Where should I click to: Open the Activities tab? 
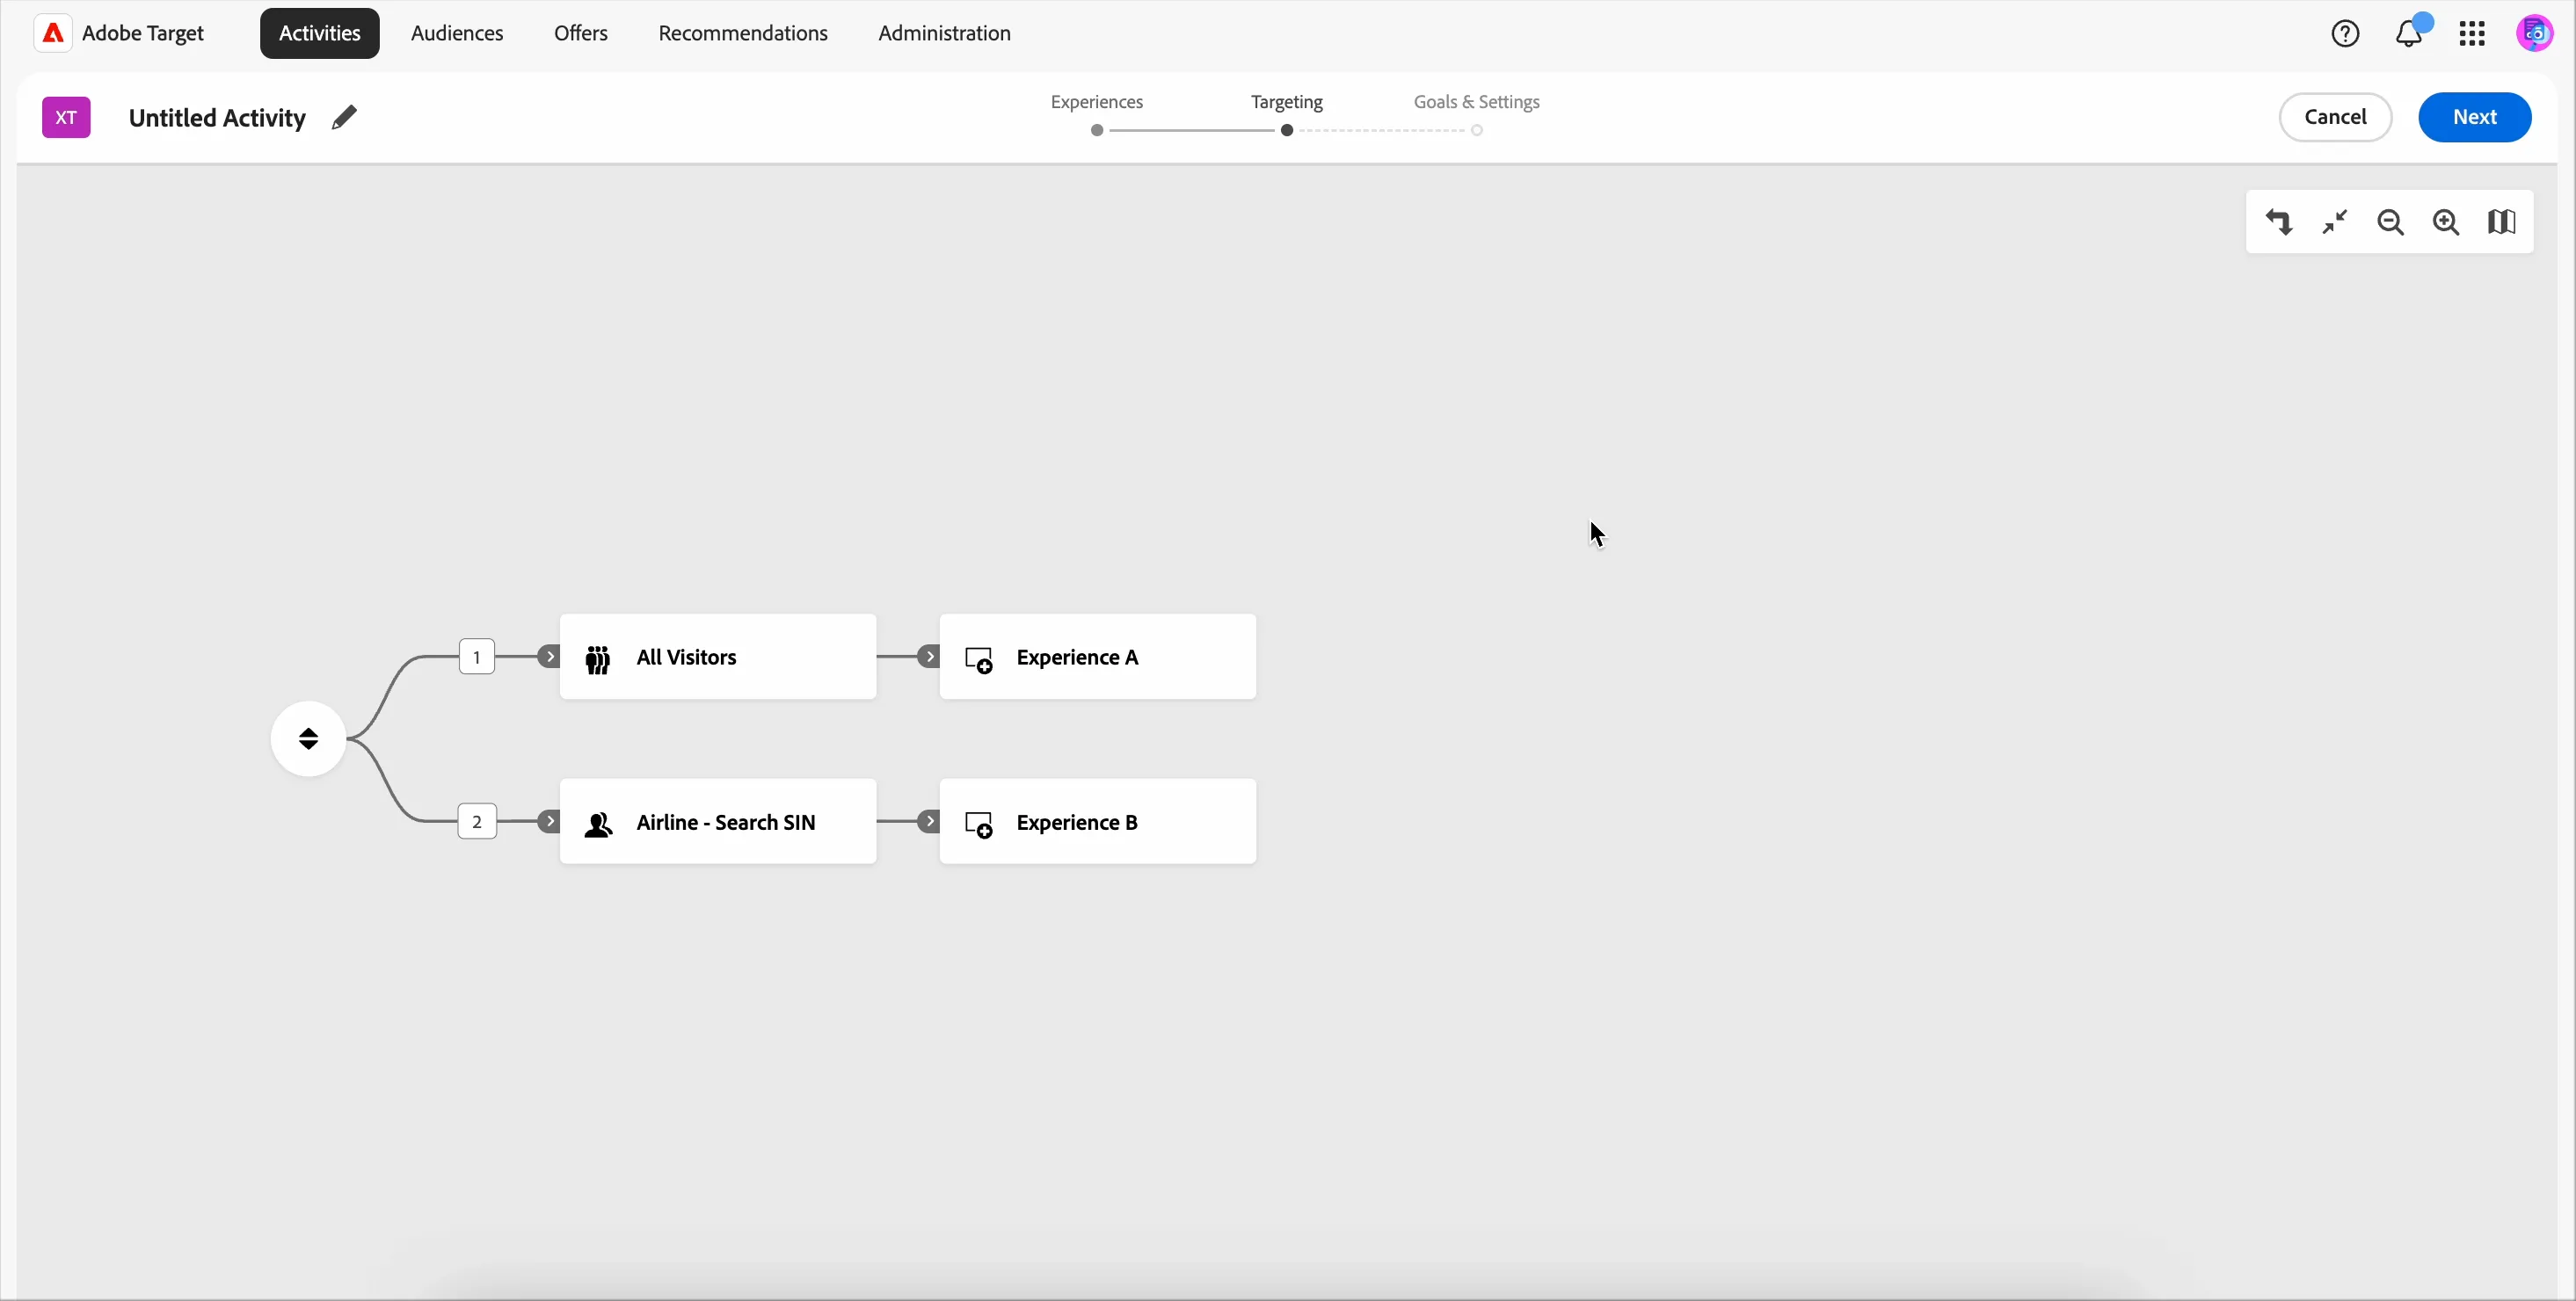[x=320, y=34]
